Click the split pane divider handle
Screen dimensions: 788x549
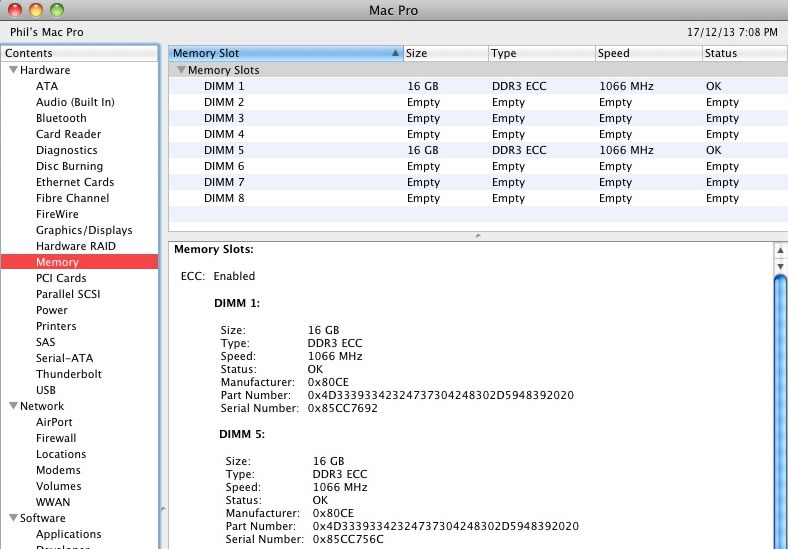point(478,235)
